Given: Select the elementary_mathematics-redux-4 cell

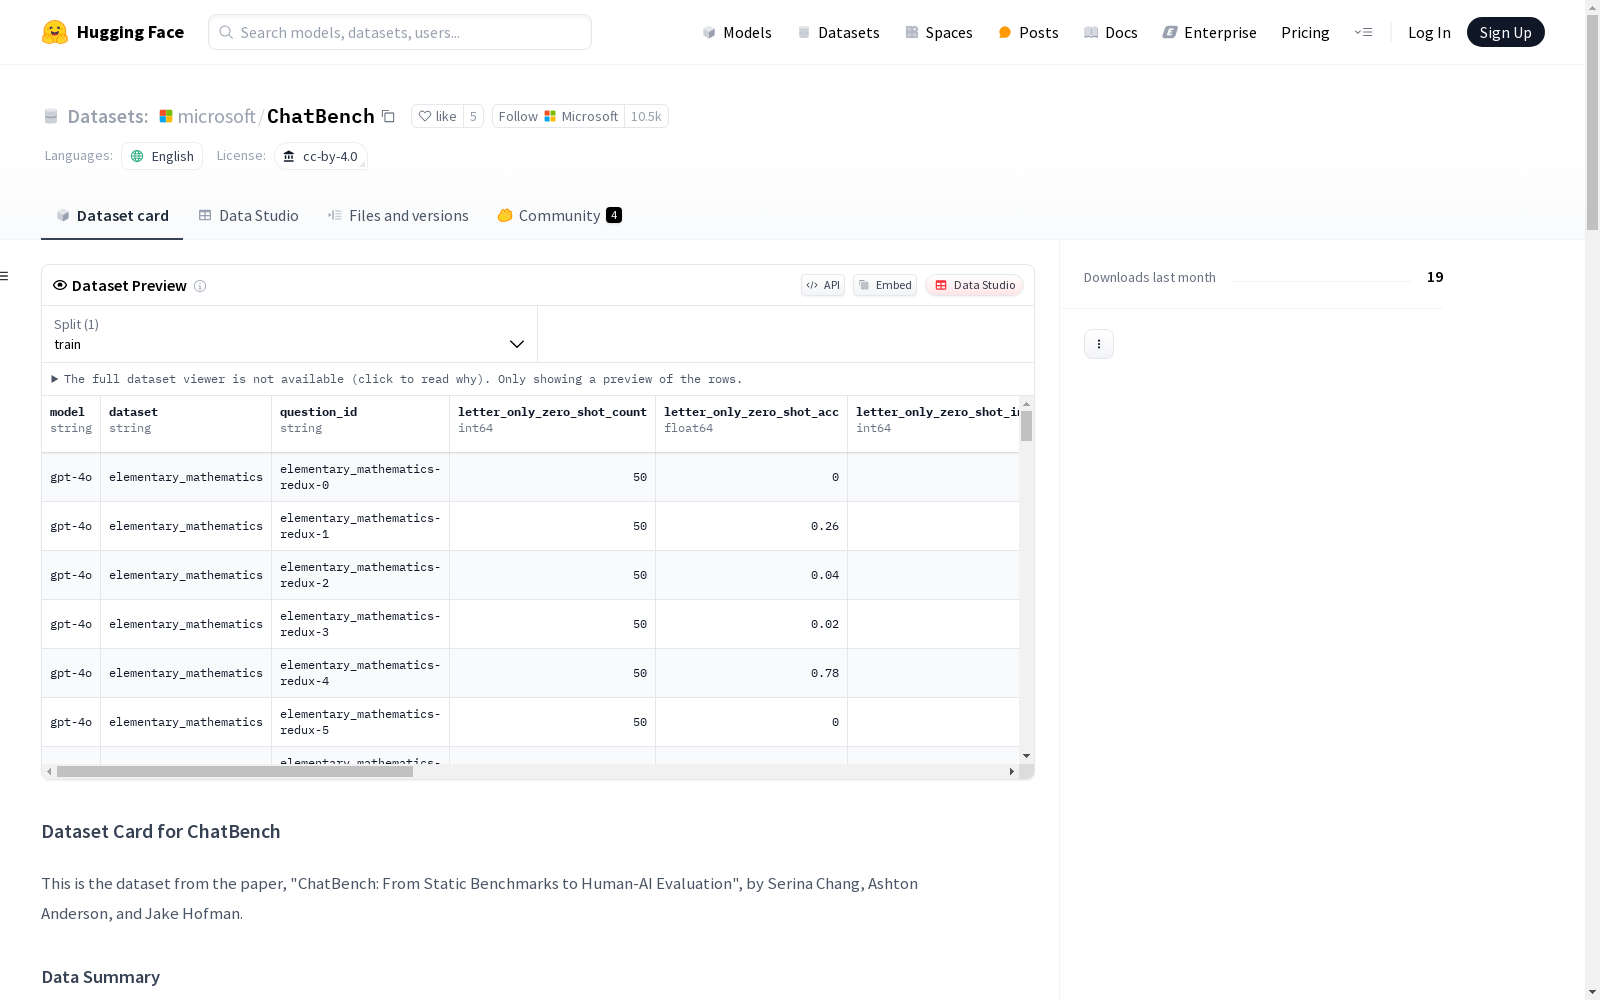Looking at the screenshot, I should (x=360, y=673).
